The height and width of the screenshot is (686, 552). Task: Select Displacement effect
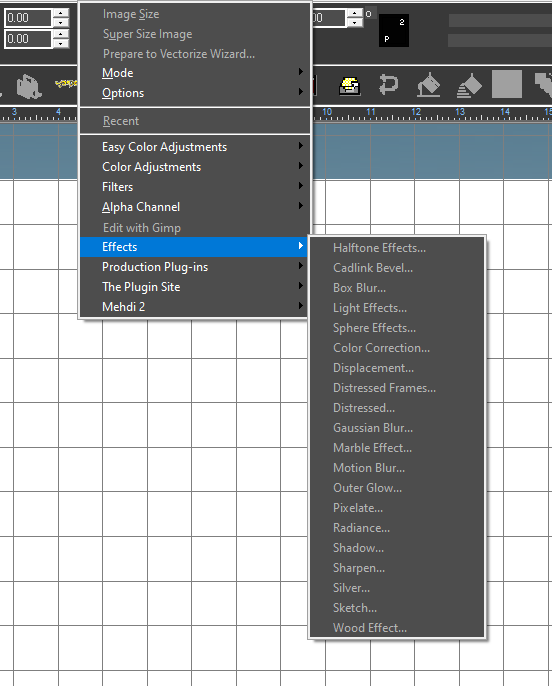(397, 368)
